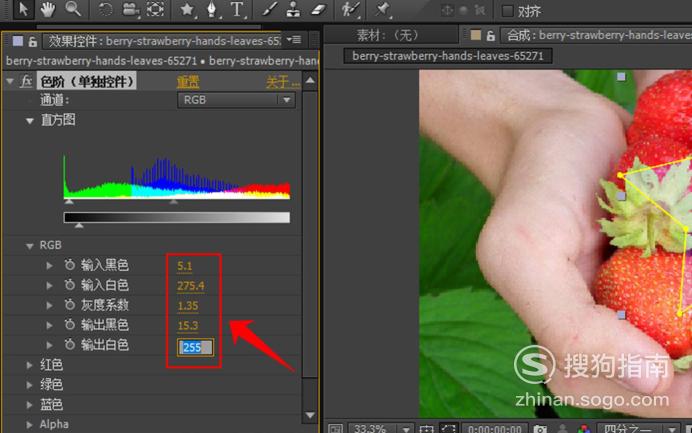Toggle lock on the 合成 viewer panel
This screenshot has height=433, width=692.
click(490, 36)
